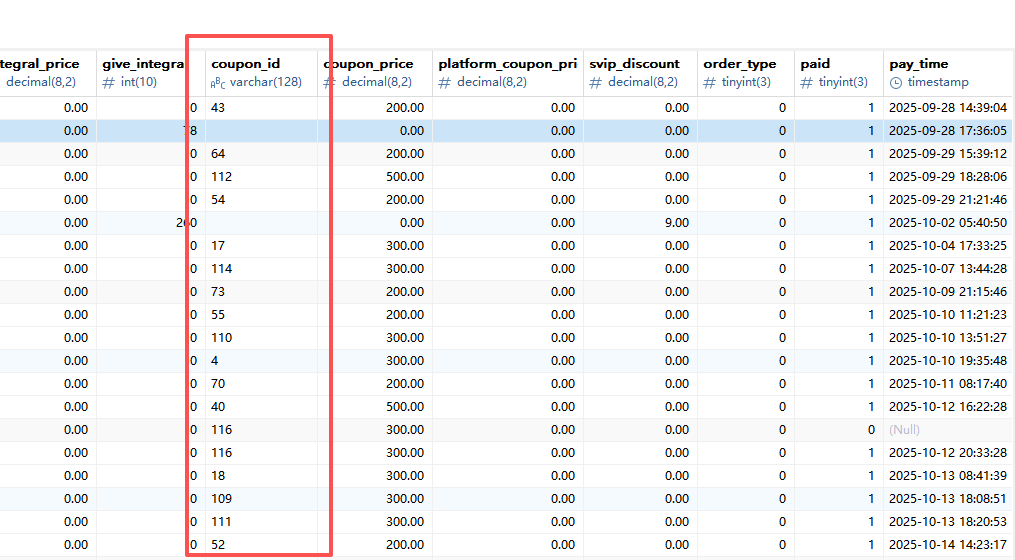Click the hash icon under platform_coupon_pri header
The height and width of the screenshot is (560, 1015).
(x=445, y=83)
